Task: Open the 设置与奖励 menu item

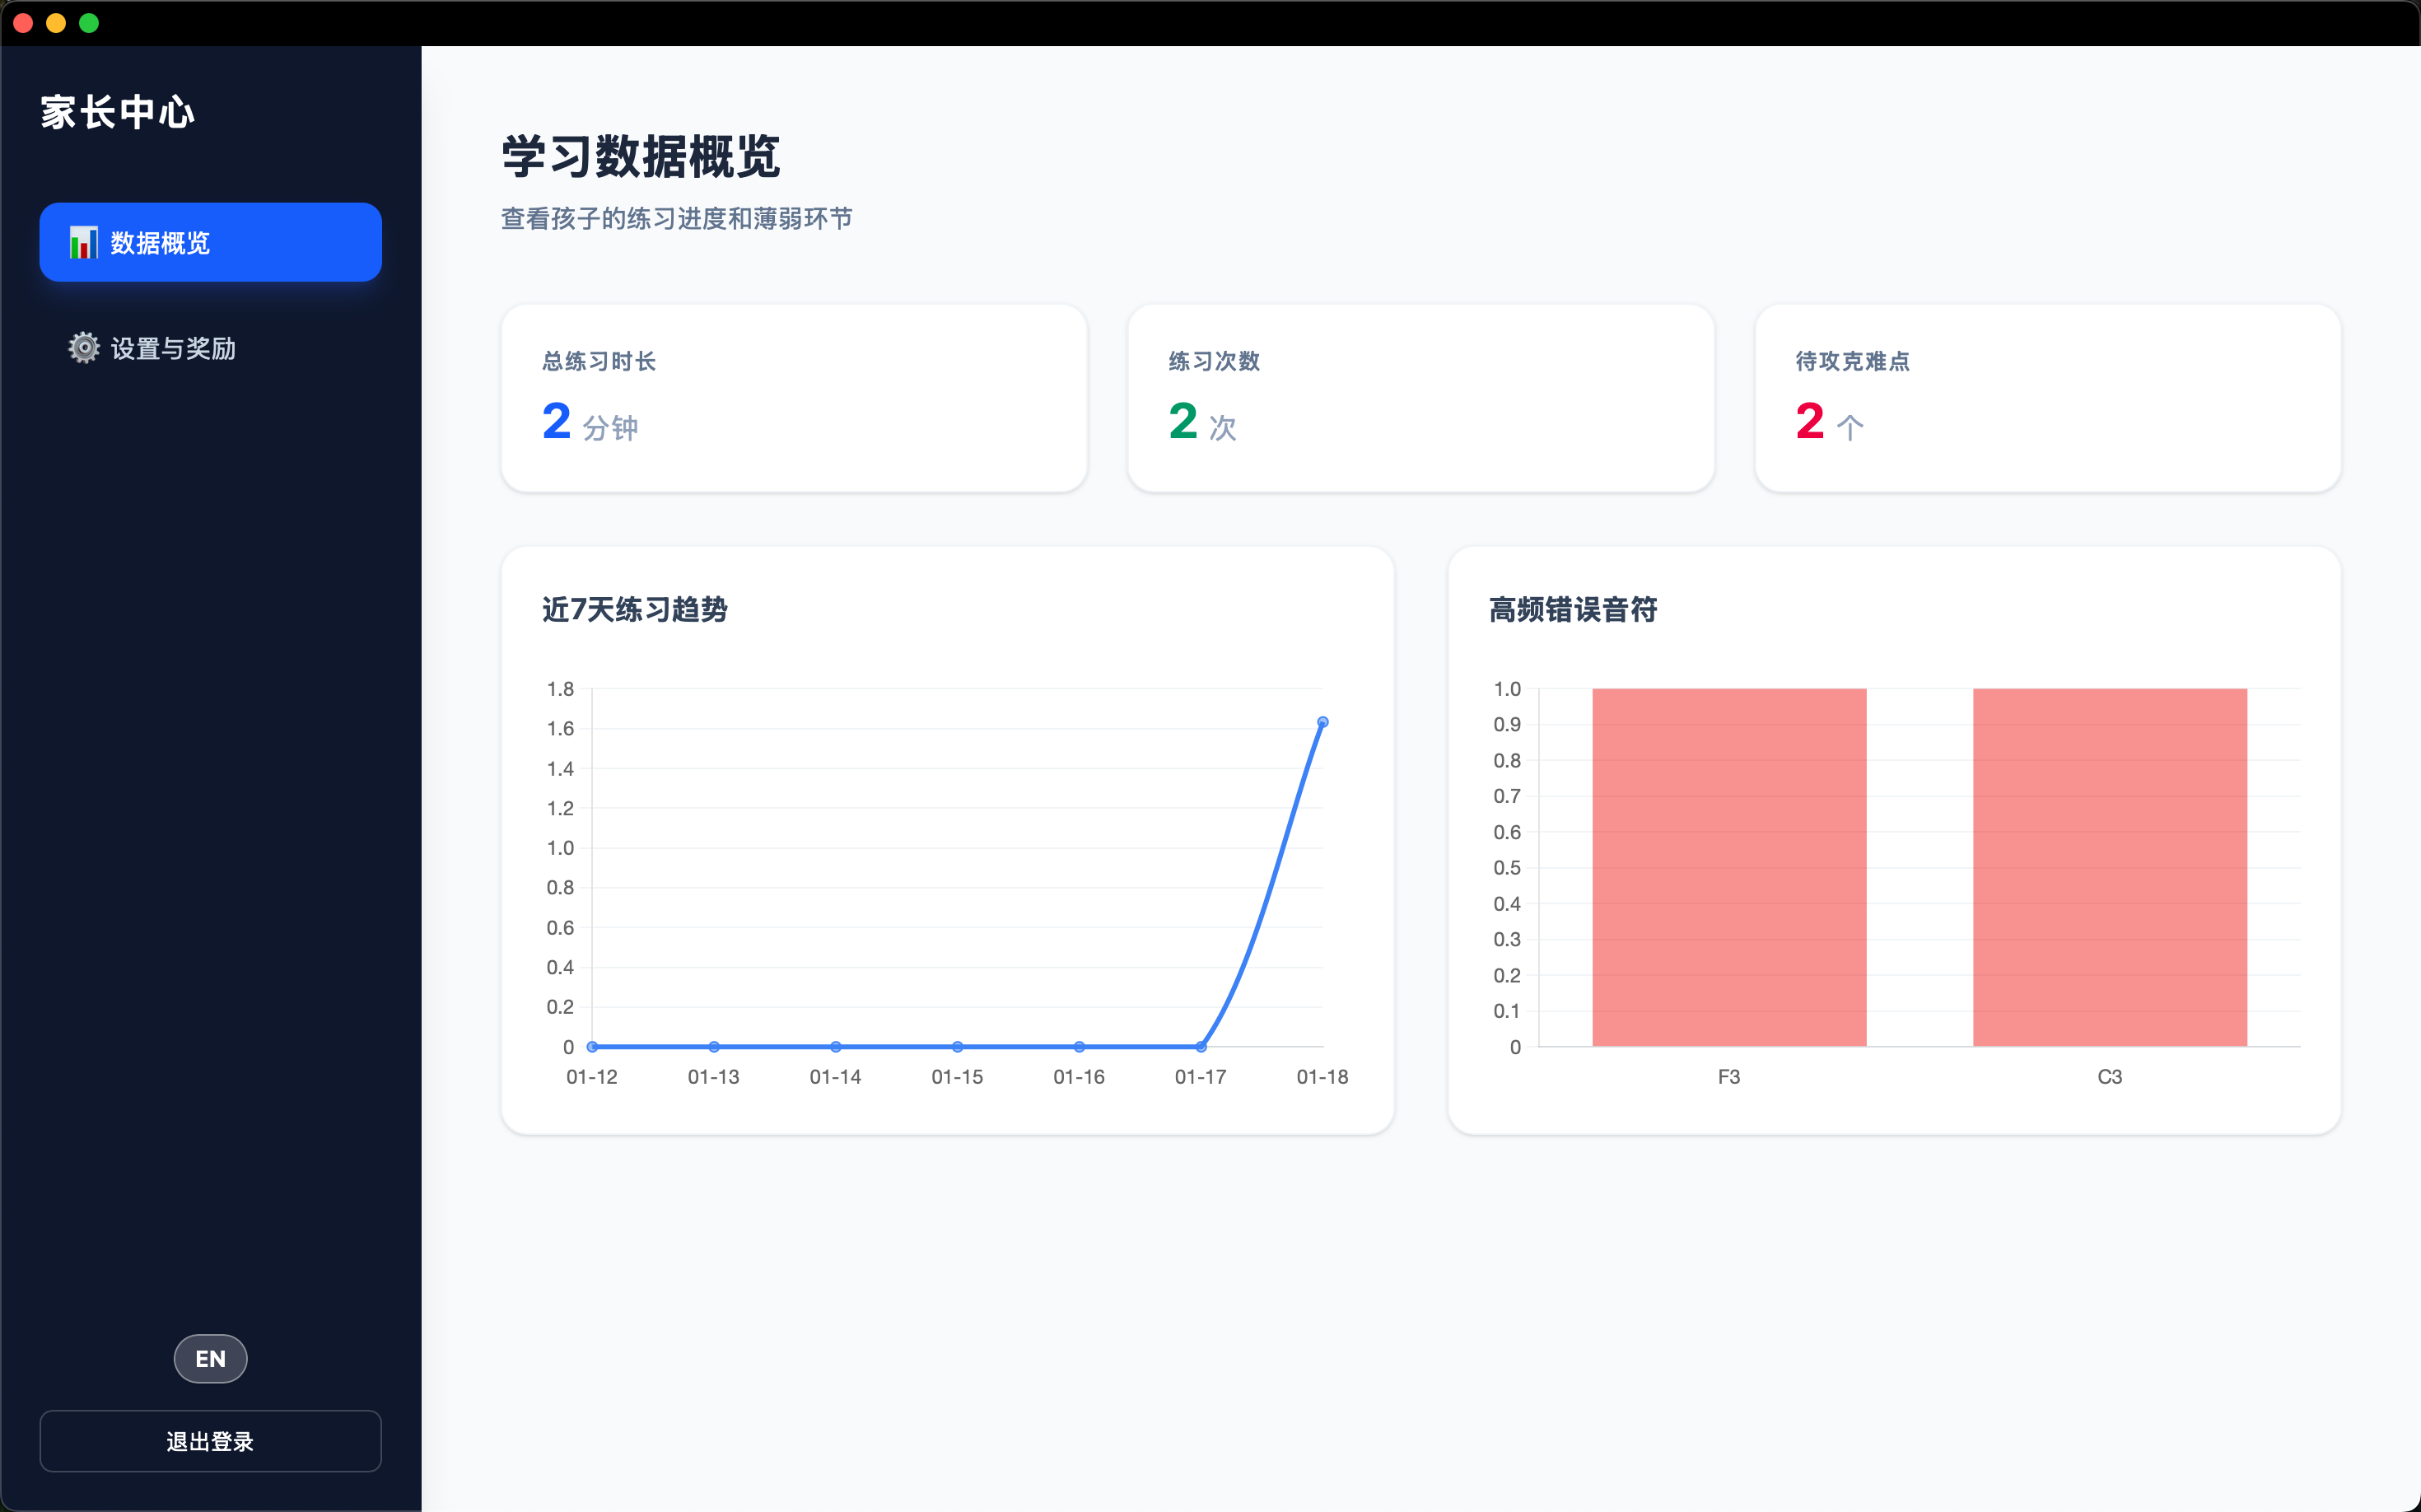Action: [x=172, y=348]
